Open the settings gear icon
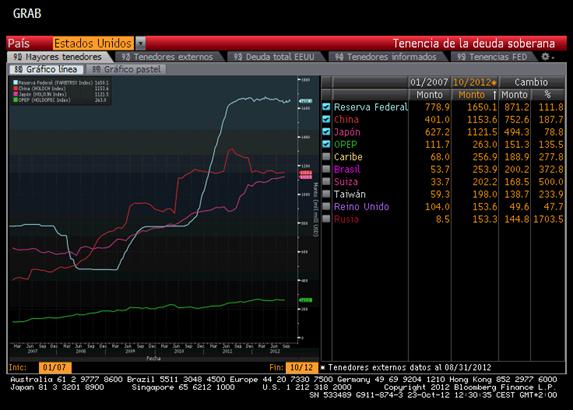 tap(546, 57)
